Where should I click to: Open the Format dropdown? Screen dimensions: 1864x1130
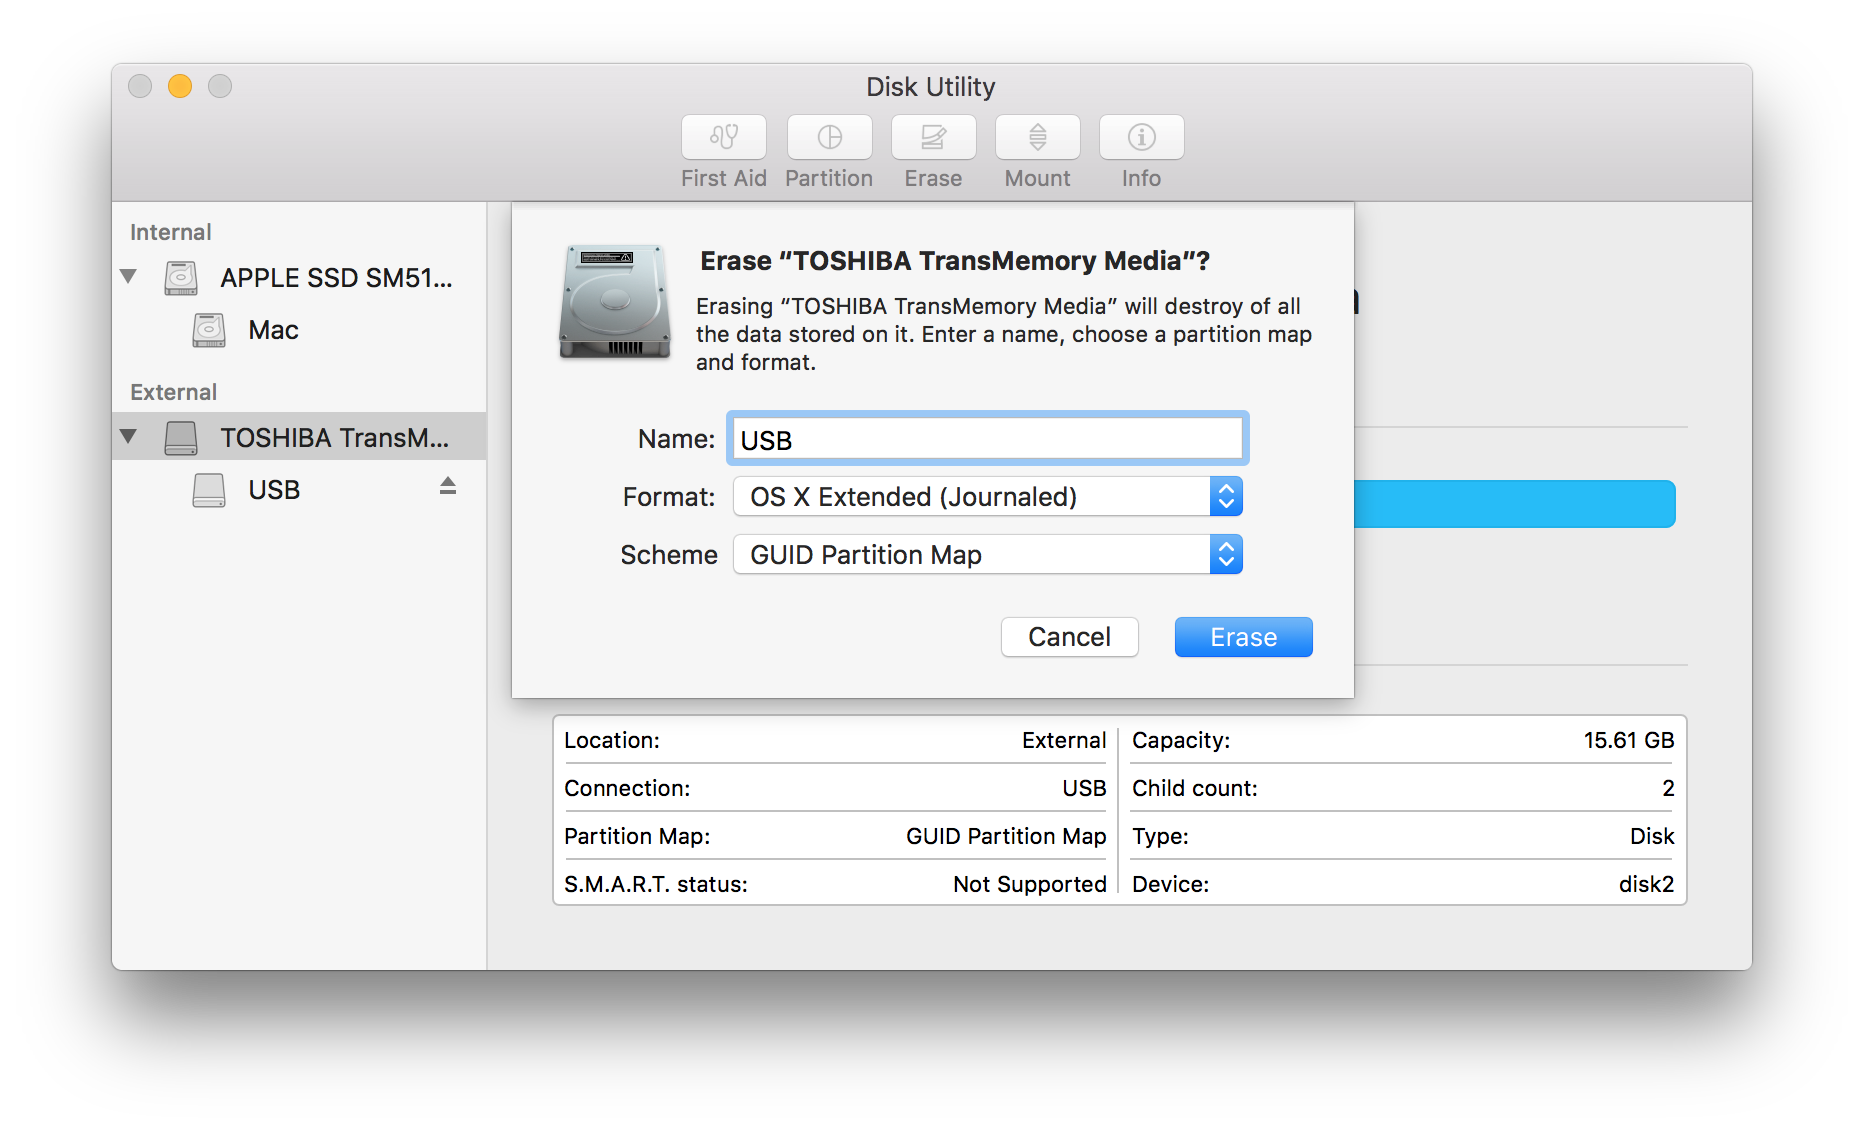[x=987, y=497]
